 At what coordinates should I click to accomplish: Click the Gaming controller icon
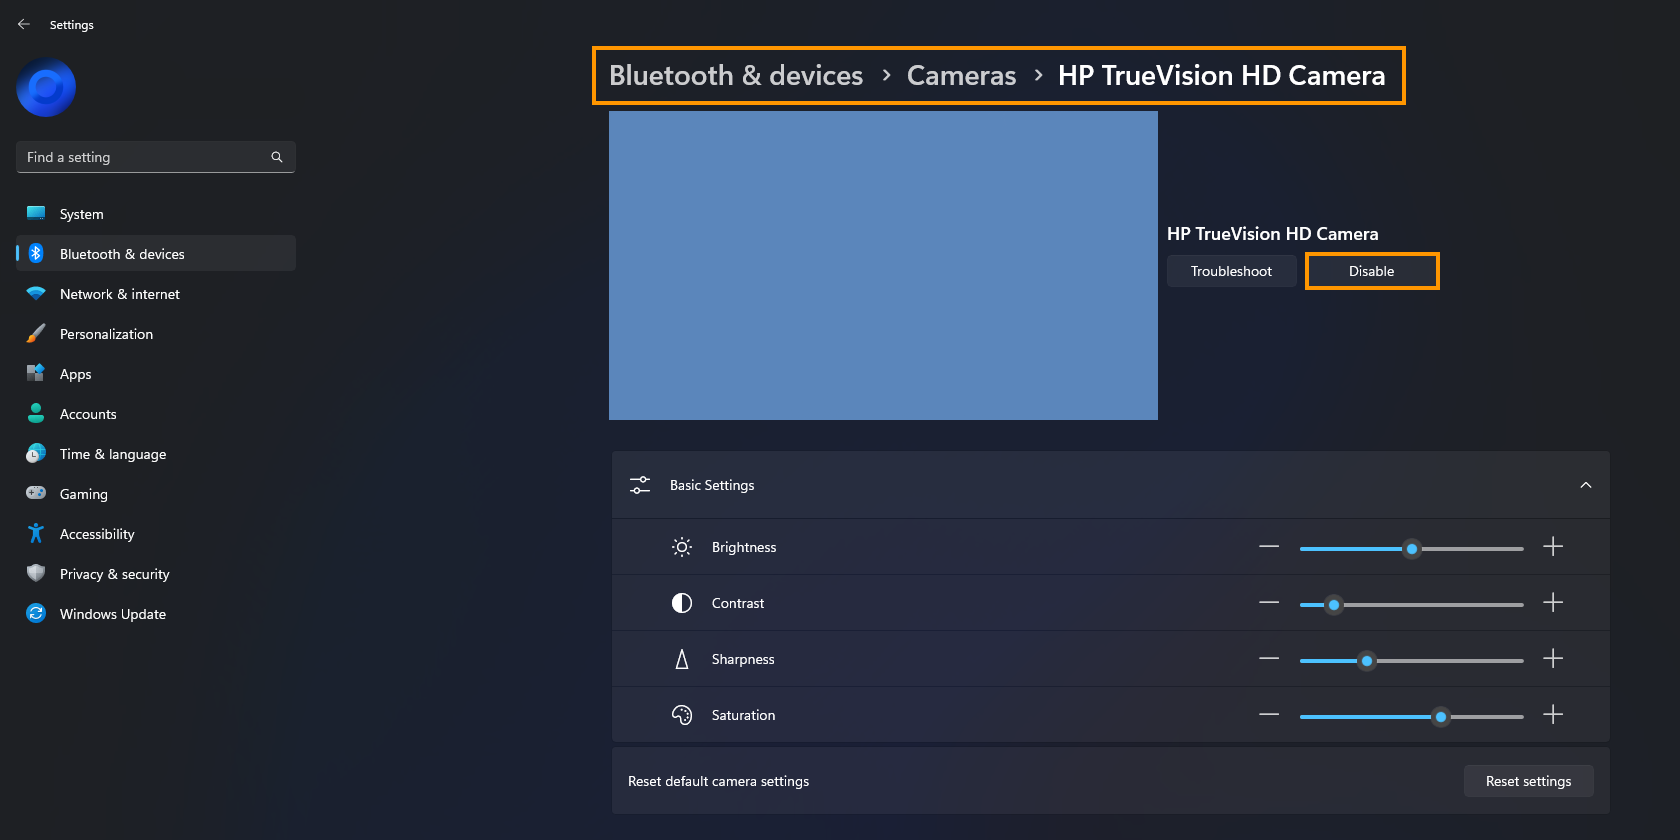click(x=36, y=493)
